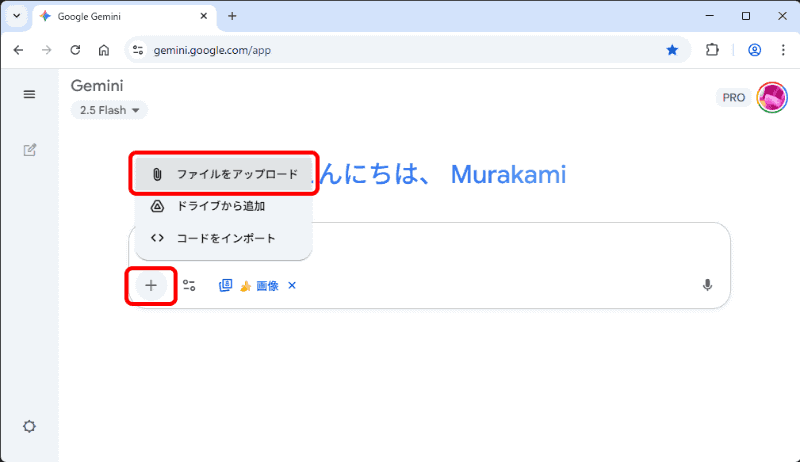Open the main menu hamburger icon

(29, 94)
